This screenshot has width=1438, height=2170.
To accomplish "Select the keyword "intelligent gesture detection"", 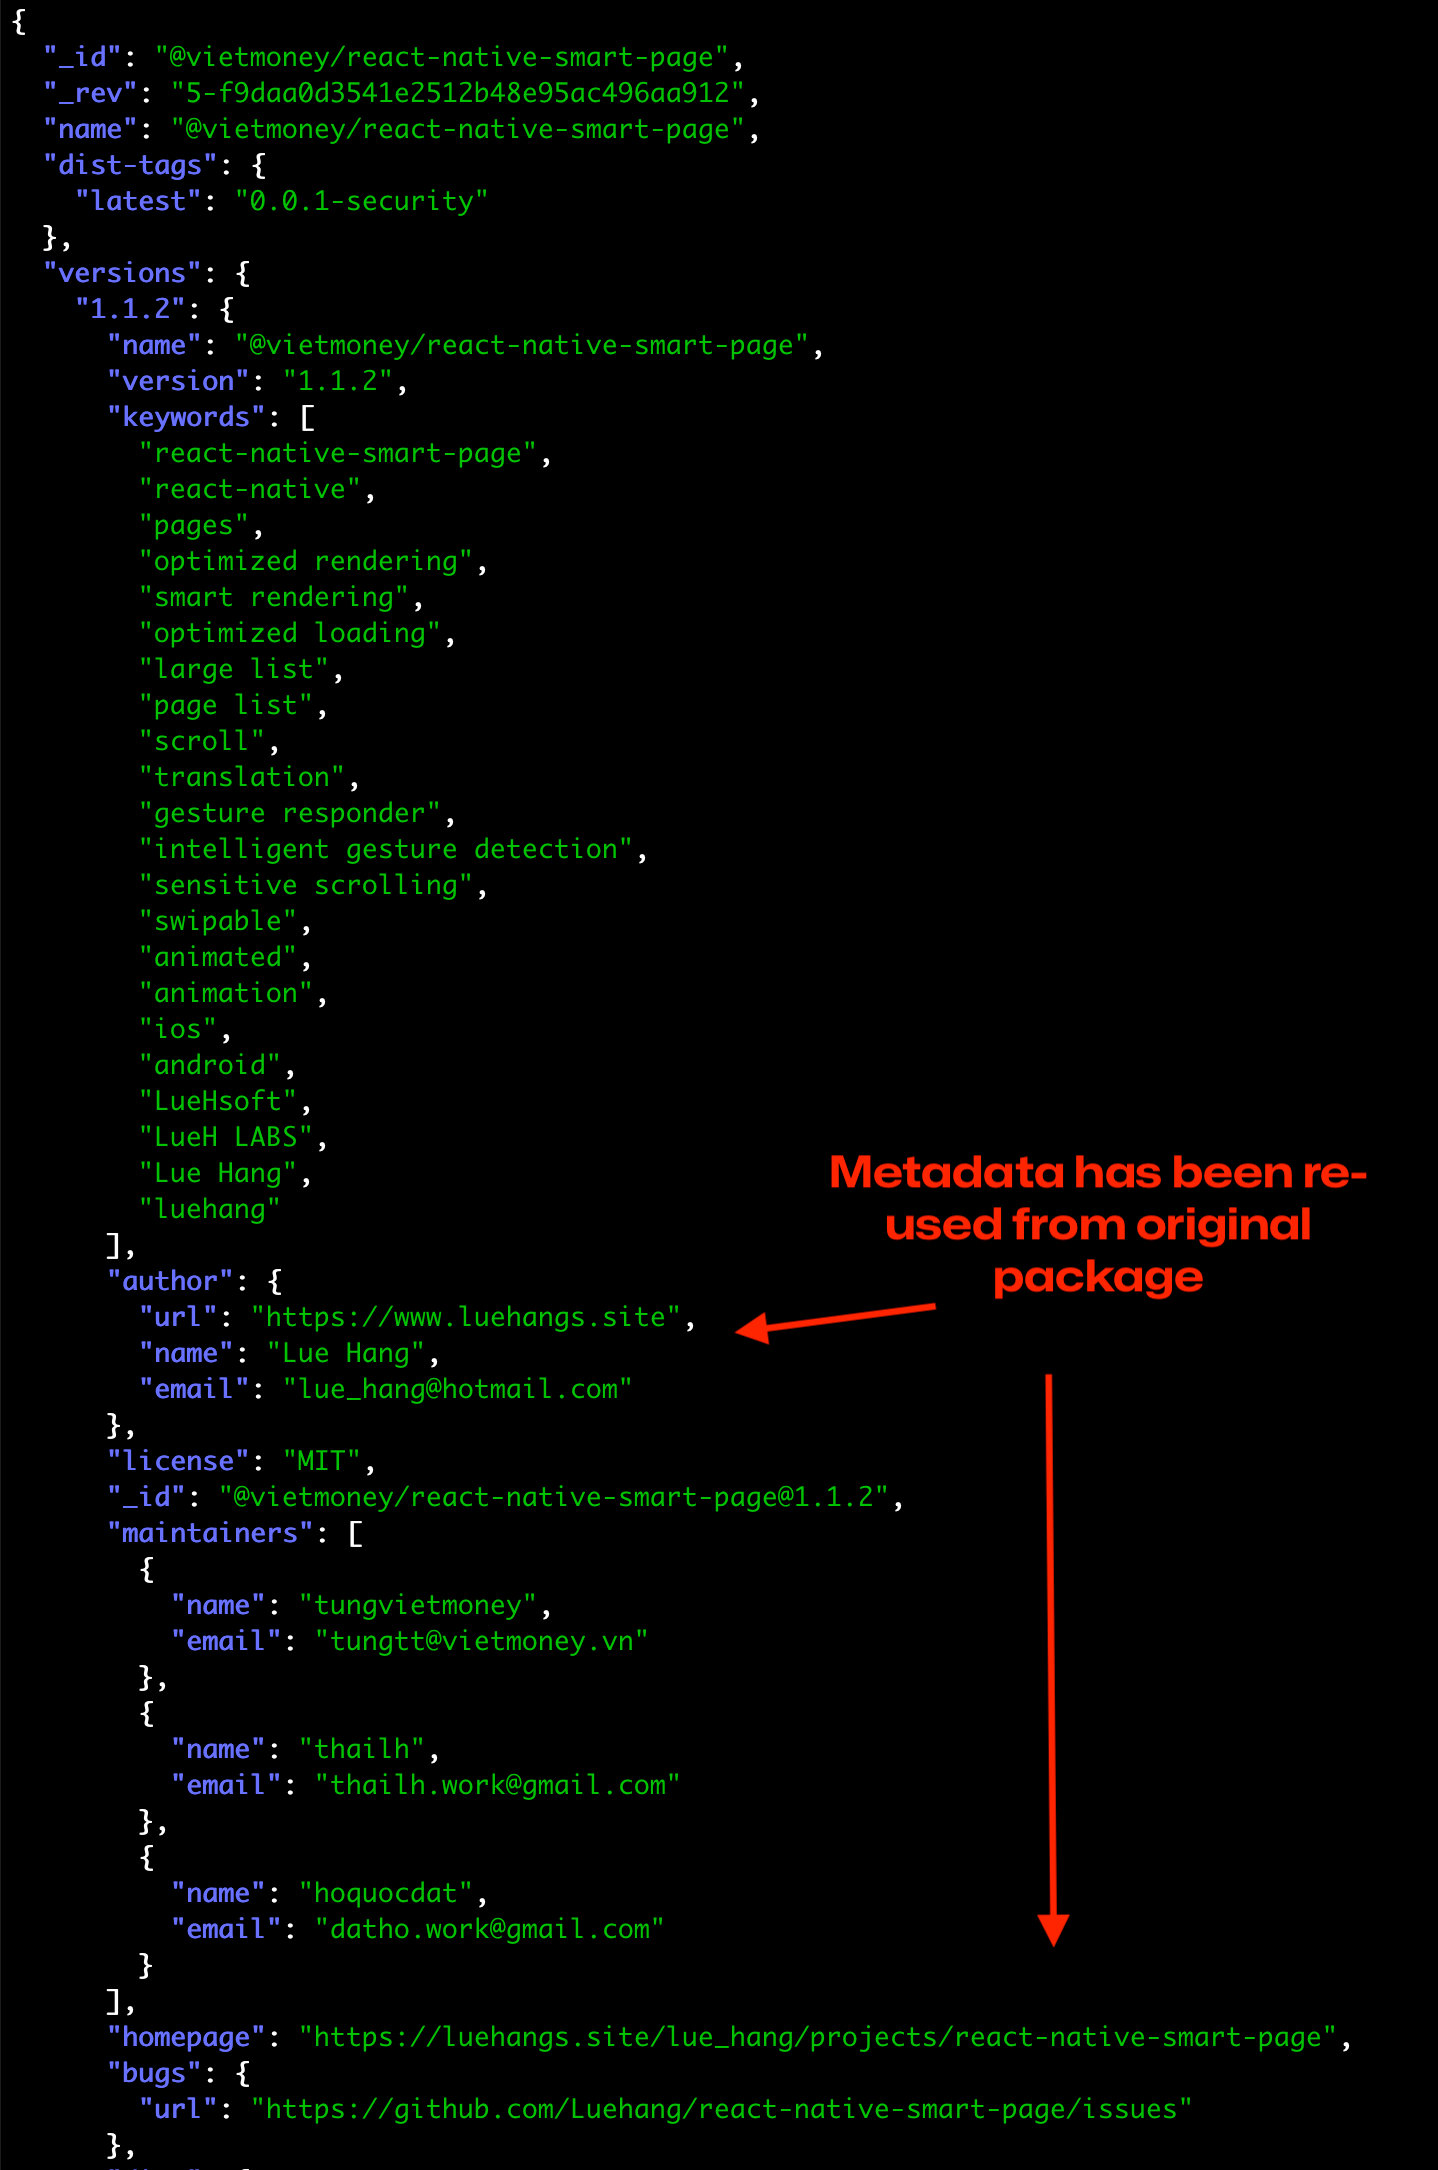I will [386, 849].
